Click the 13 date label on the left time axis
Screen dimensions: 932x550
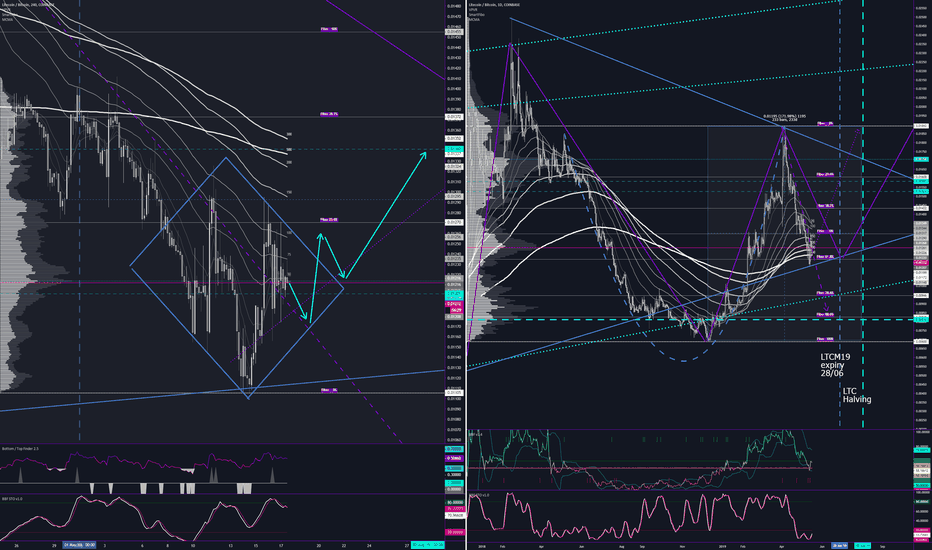pos(231,545)
